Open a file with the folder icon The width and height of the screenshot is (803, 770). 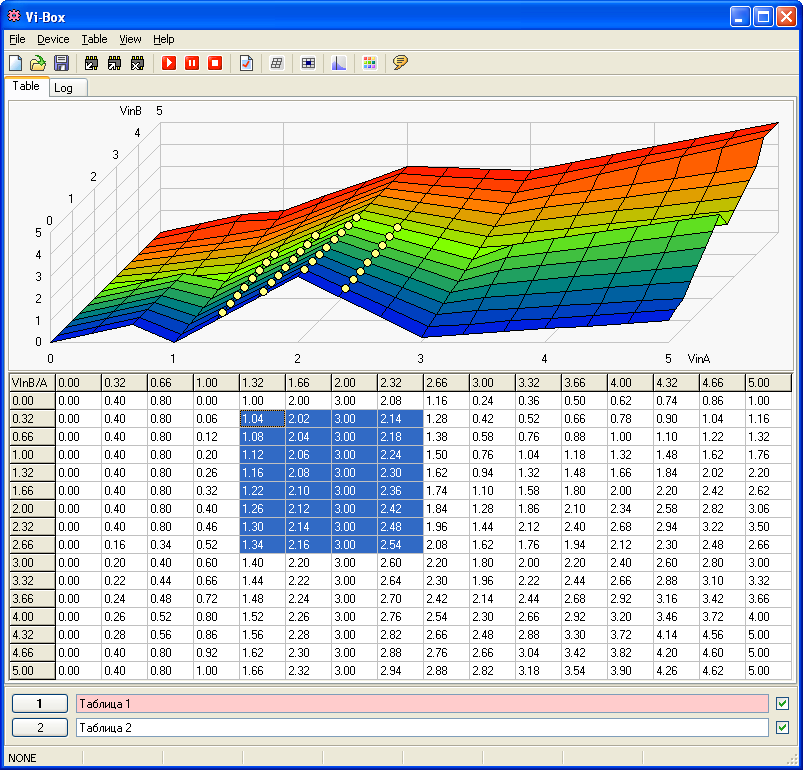tap(38, 63)
